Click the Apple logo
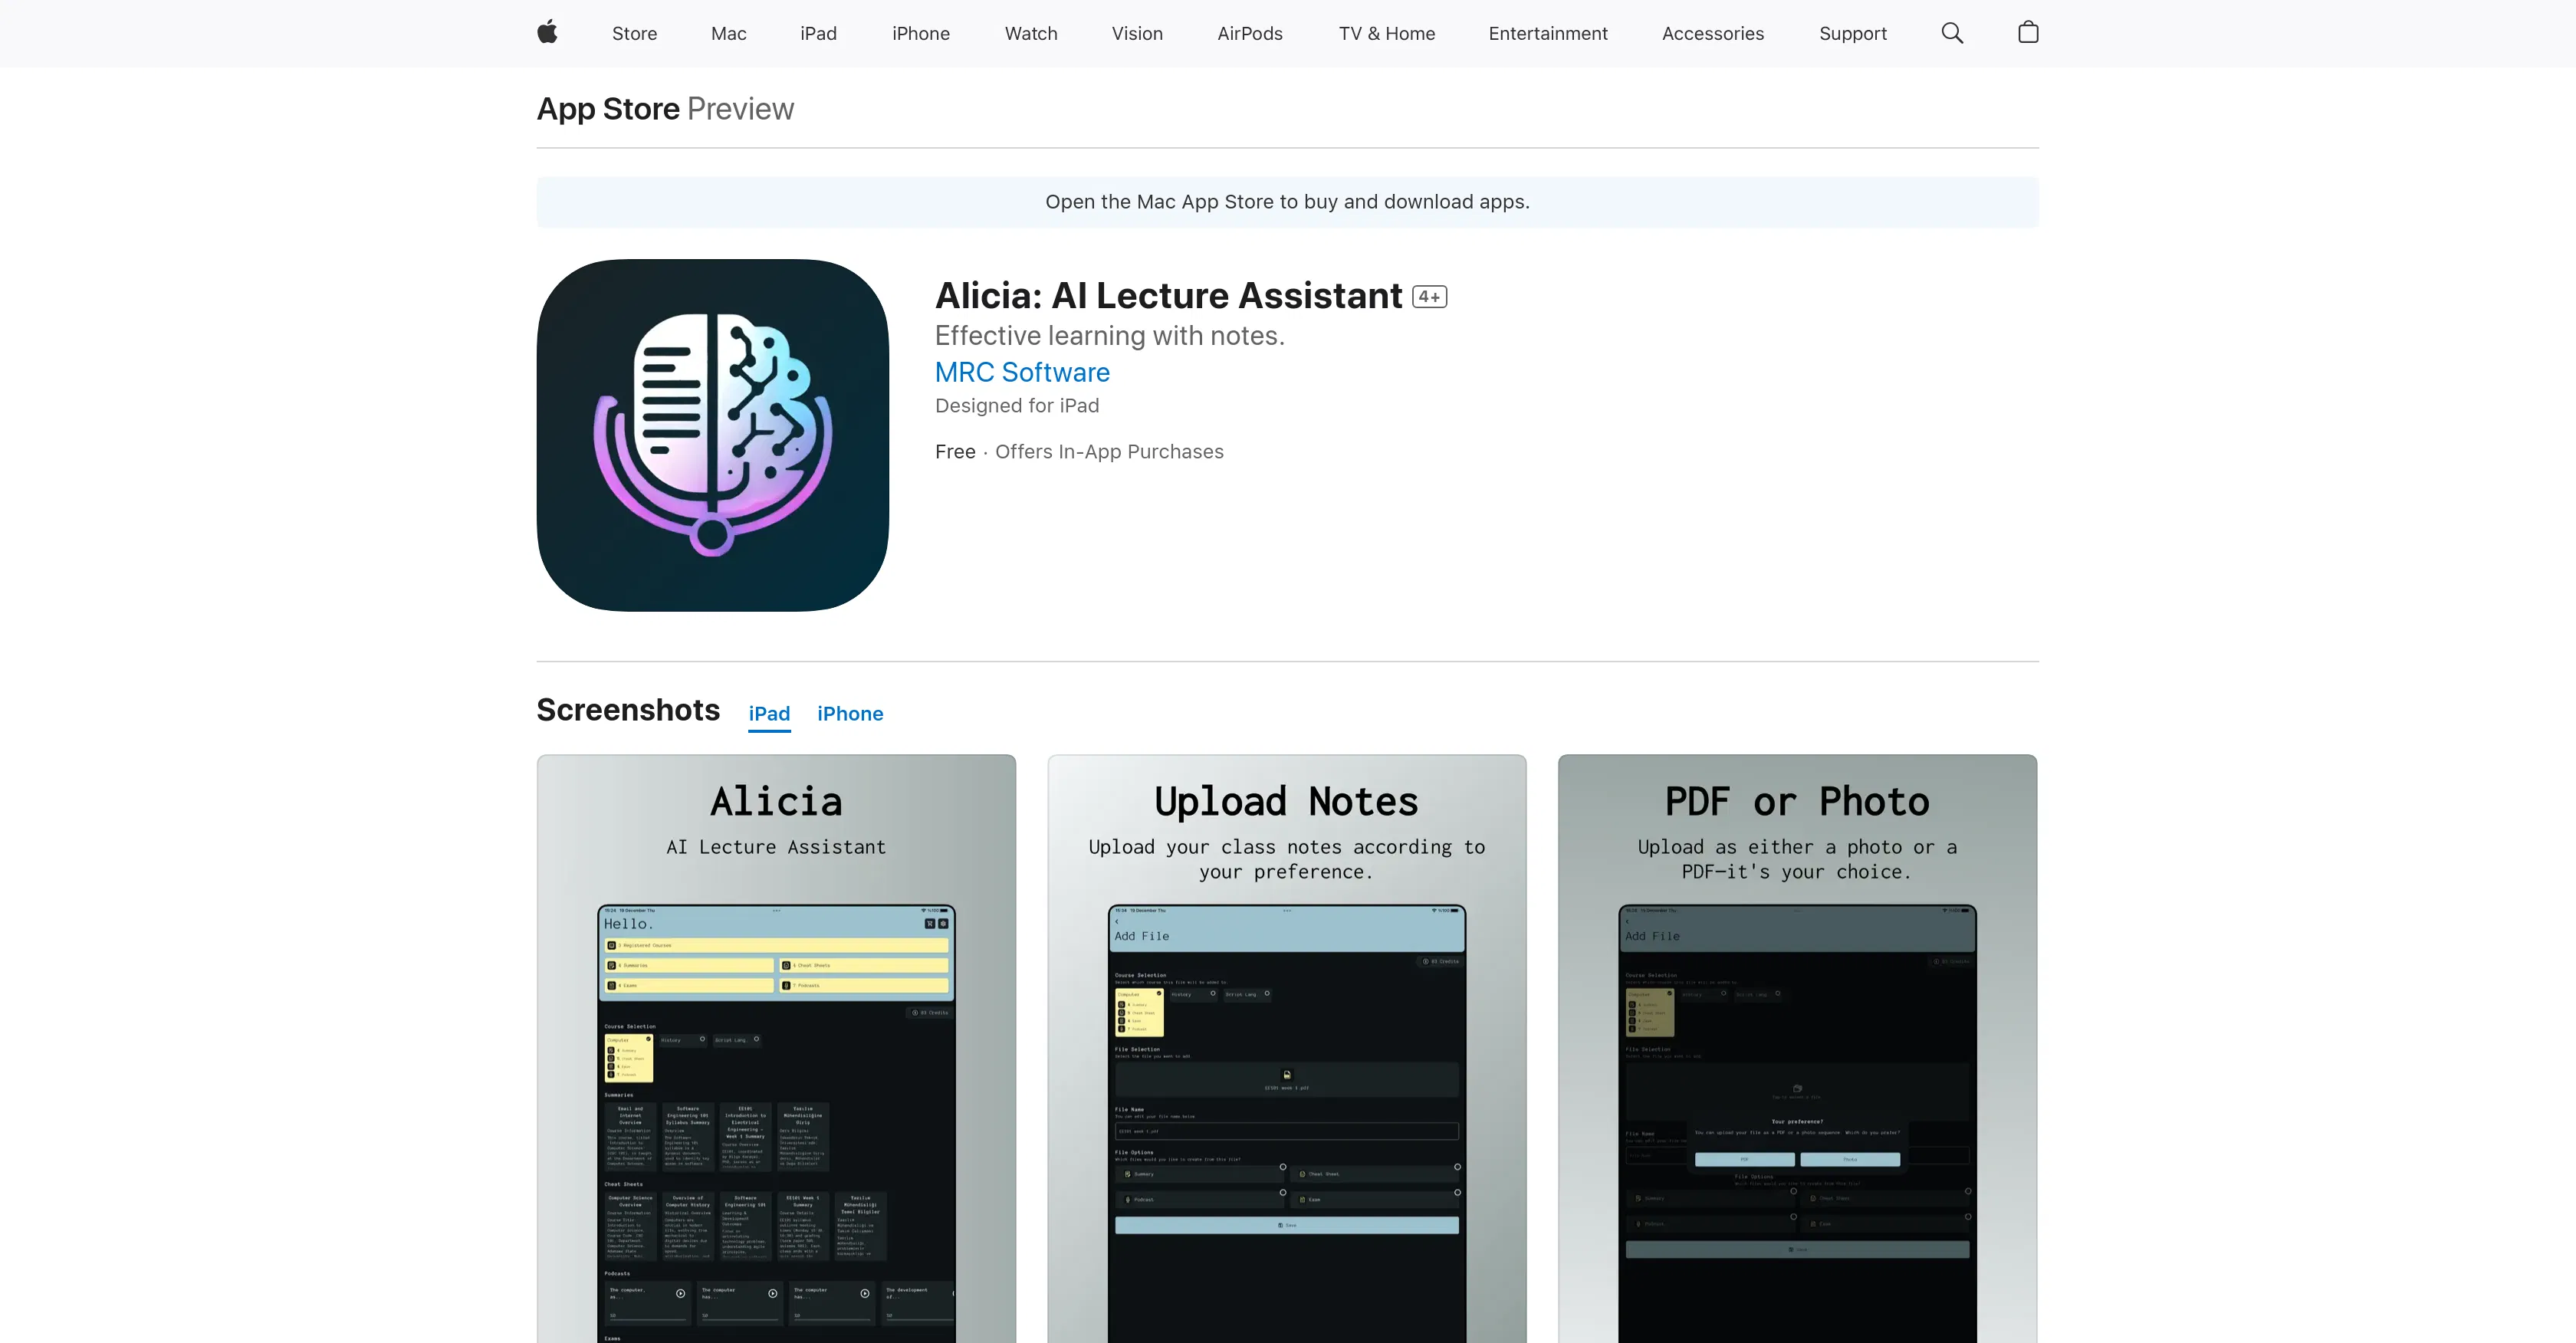The height and width of the screenshot is (1343, 2576). coord(547,33)
